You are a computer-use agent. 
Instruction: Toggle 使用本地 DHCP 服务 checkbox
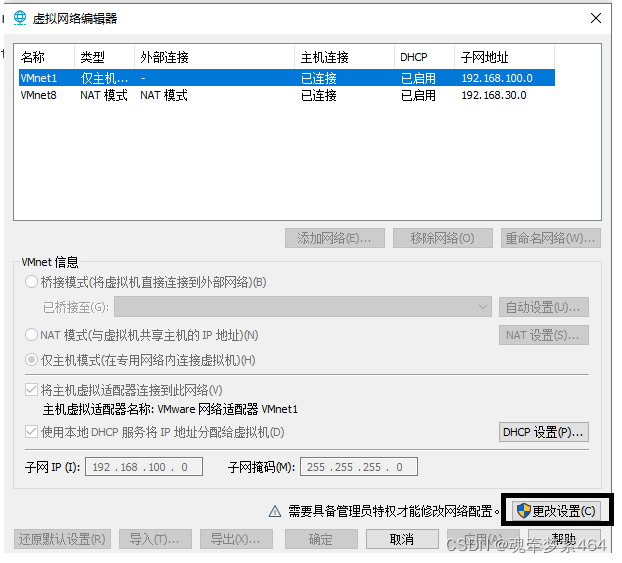[x=31, y=432]
